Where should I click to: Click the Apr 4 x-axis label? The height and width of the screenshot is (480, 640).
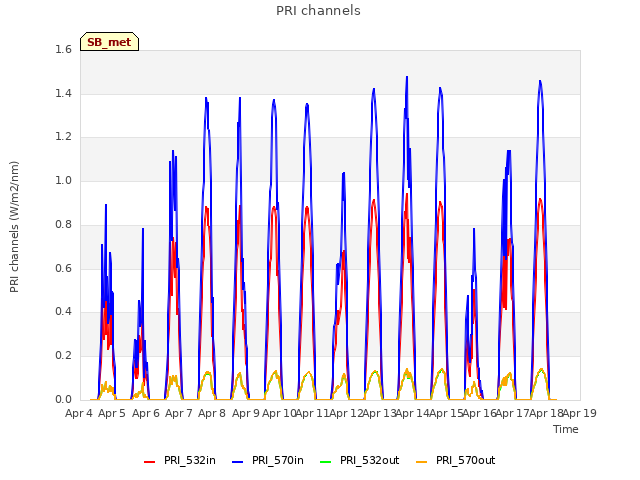79,413
